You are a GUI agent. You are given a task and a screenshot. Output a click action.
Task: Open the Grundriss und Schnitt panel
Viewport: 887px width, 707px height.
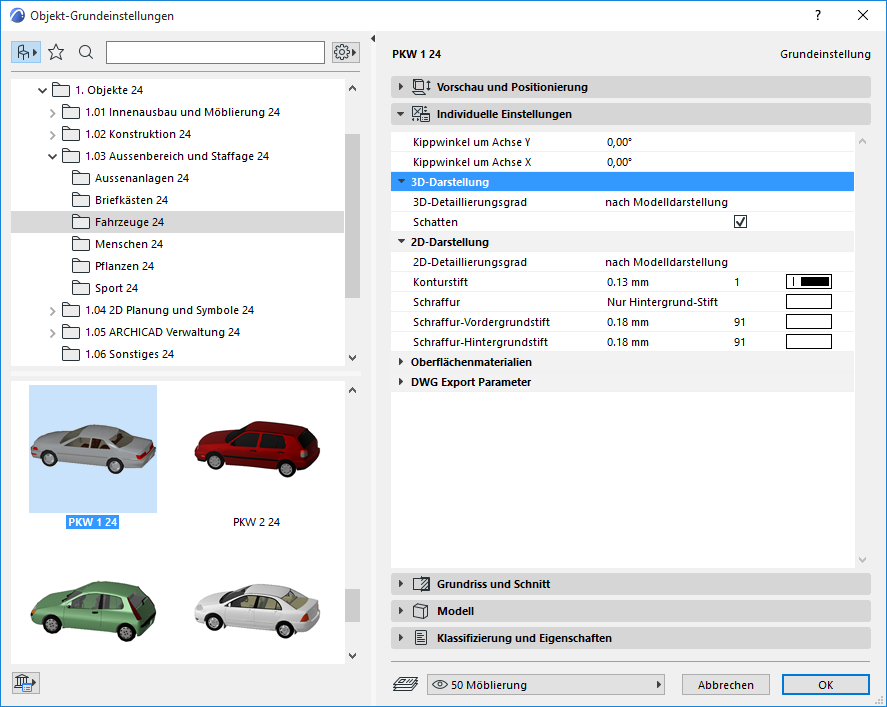(x=493, y=584)
